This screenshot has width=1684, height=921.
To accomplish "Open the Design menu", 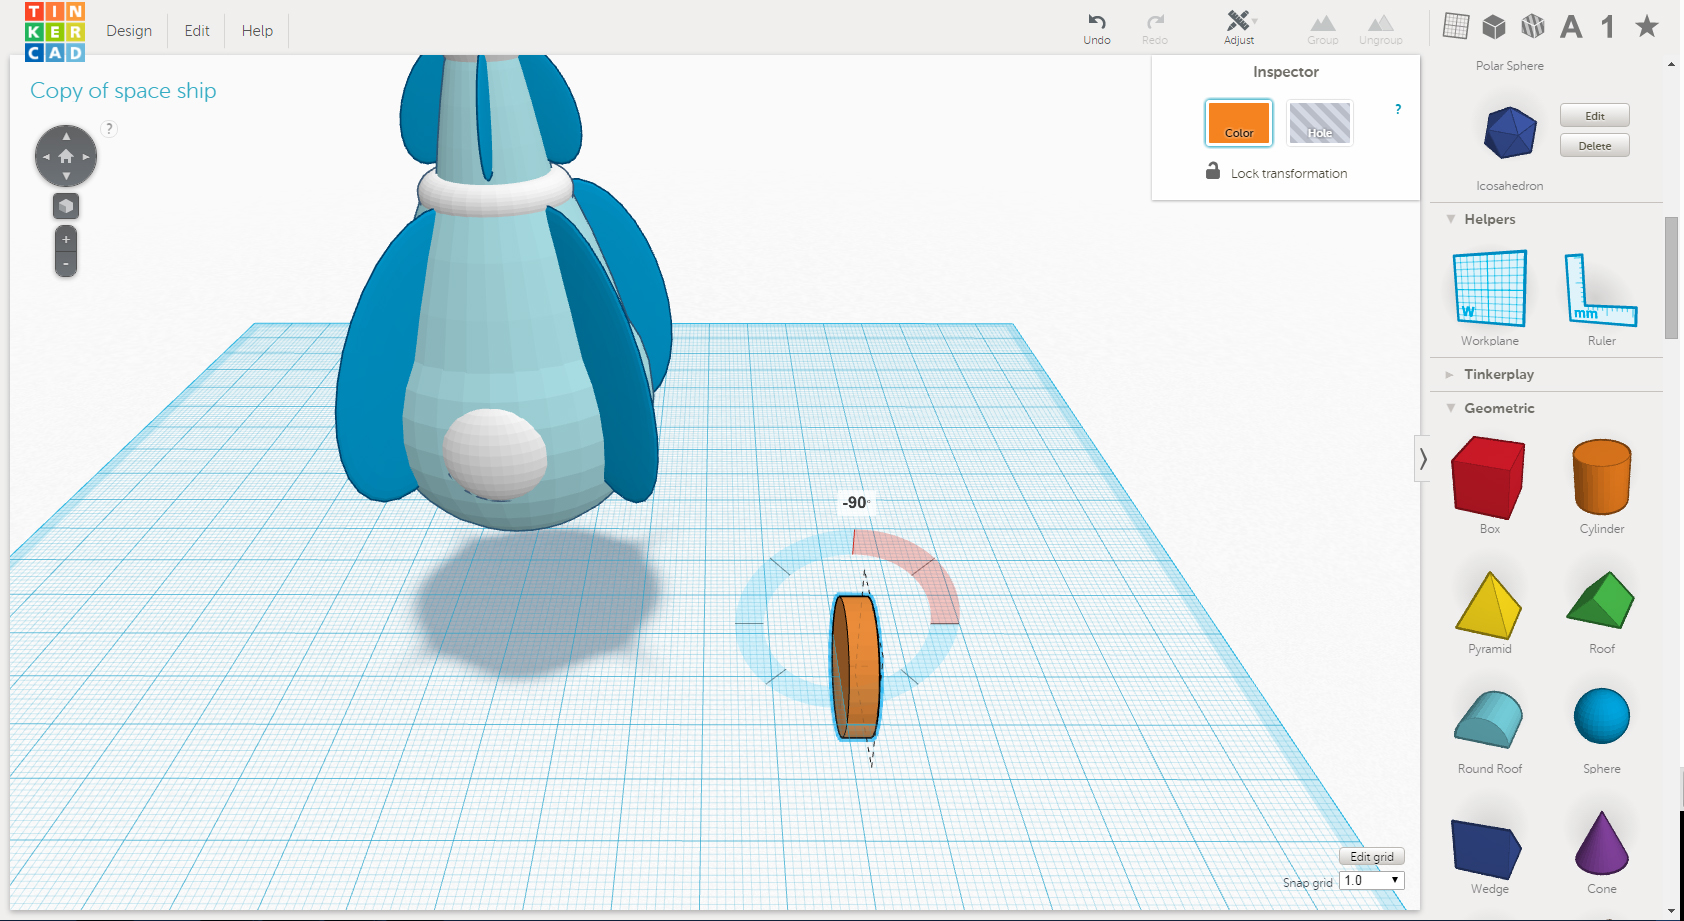I will [x=129, y=31].
